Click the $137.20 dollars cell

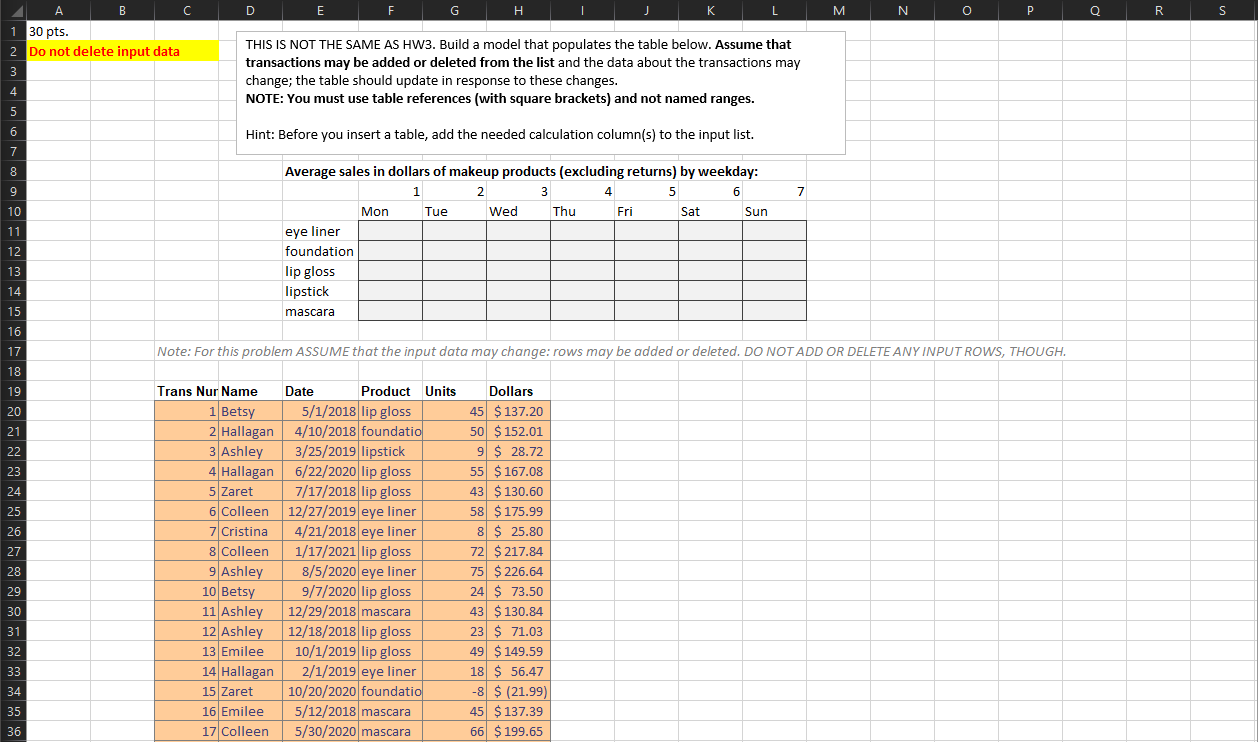[518, 411]
